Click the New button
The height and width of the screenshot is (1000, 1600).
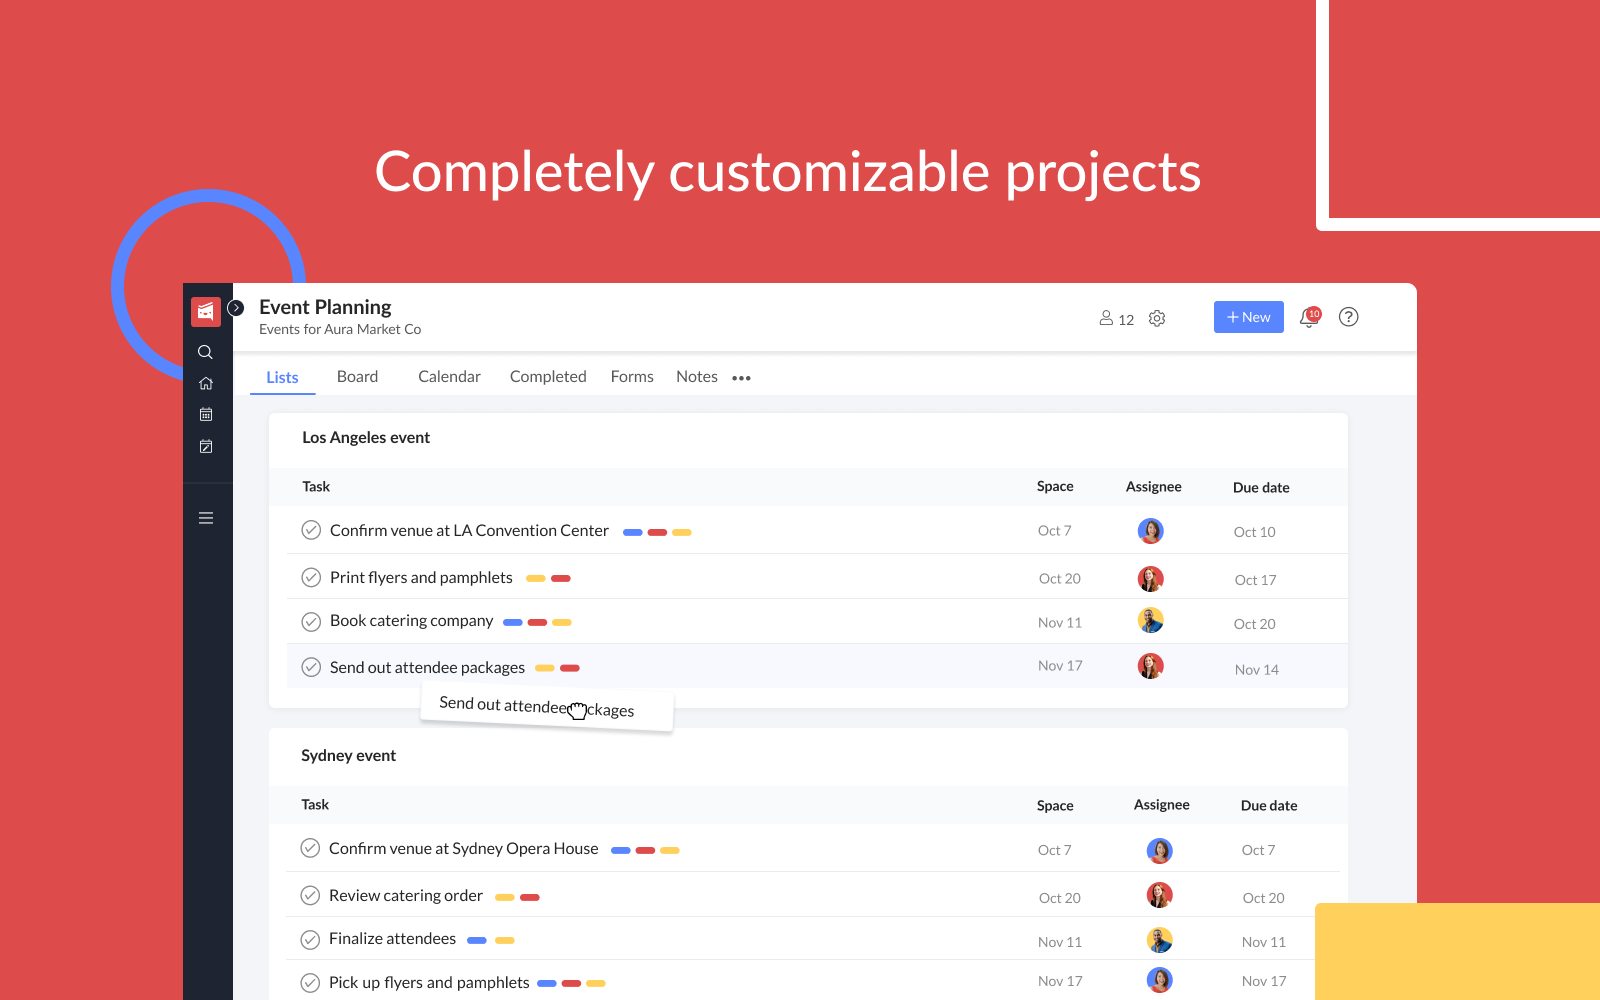tap(1249, 317)
